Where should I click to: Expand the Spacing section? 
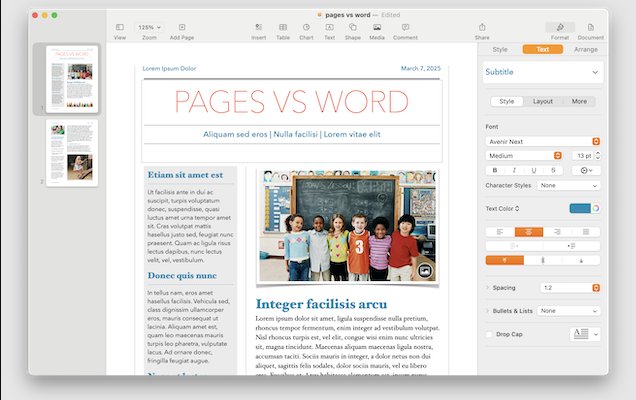point(488,288)
